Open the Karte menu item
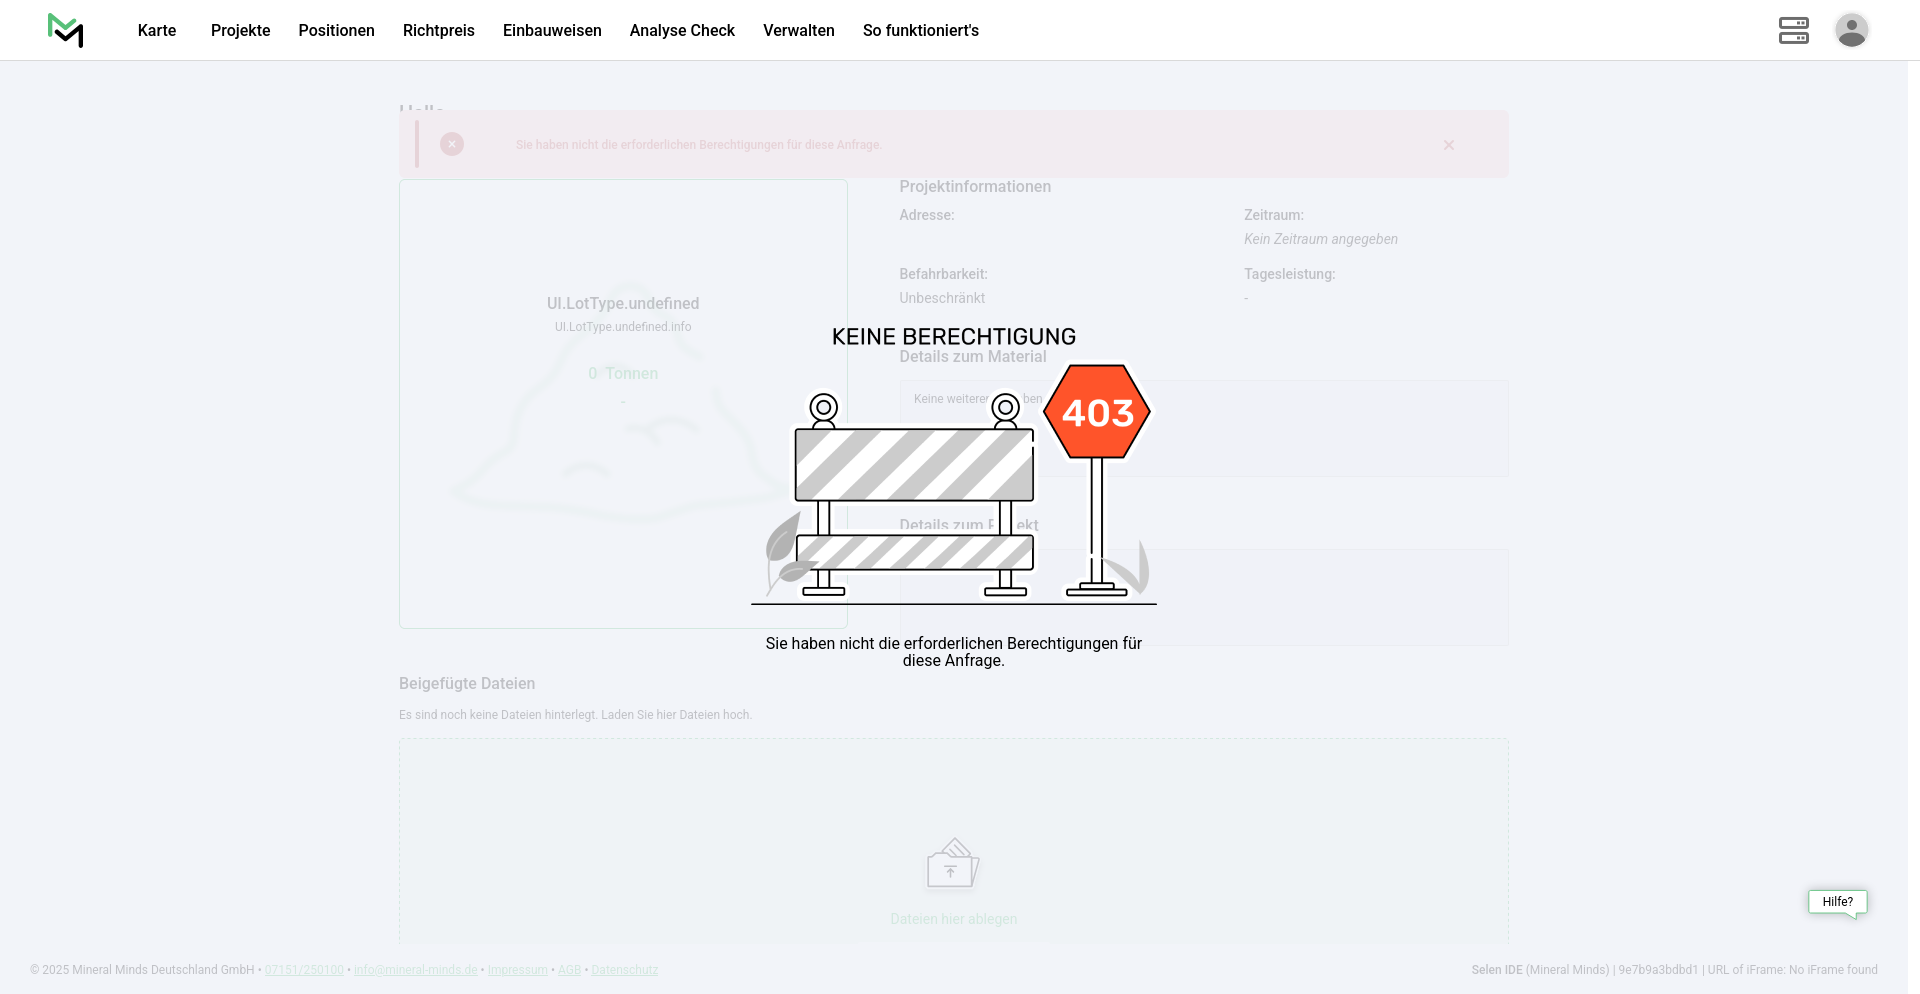This screenshot has height=994, width=1920. click(x=157, y=30)
